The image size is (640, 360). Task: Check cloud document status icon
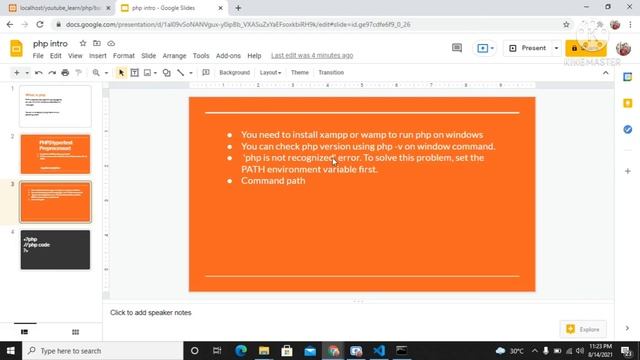click(111, 43)
